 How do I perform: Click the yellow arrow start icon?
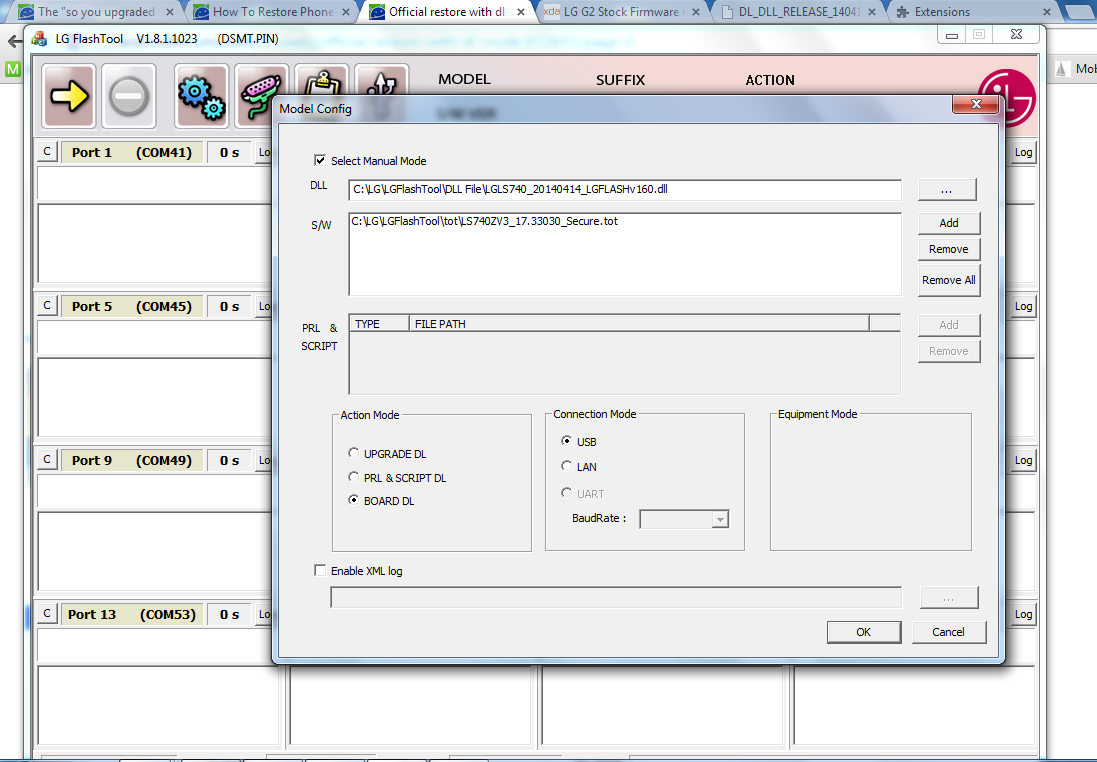click(x=69, y=96)
